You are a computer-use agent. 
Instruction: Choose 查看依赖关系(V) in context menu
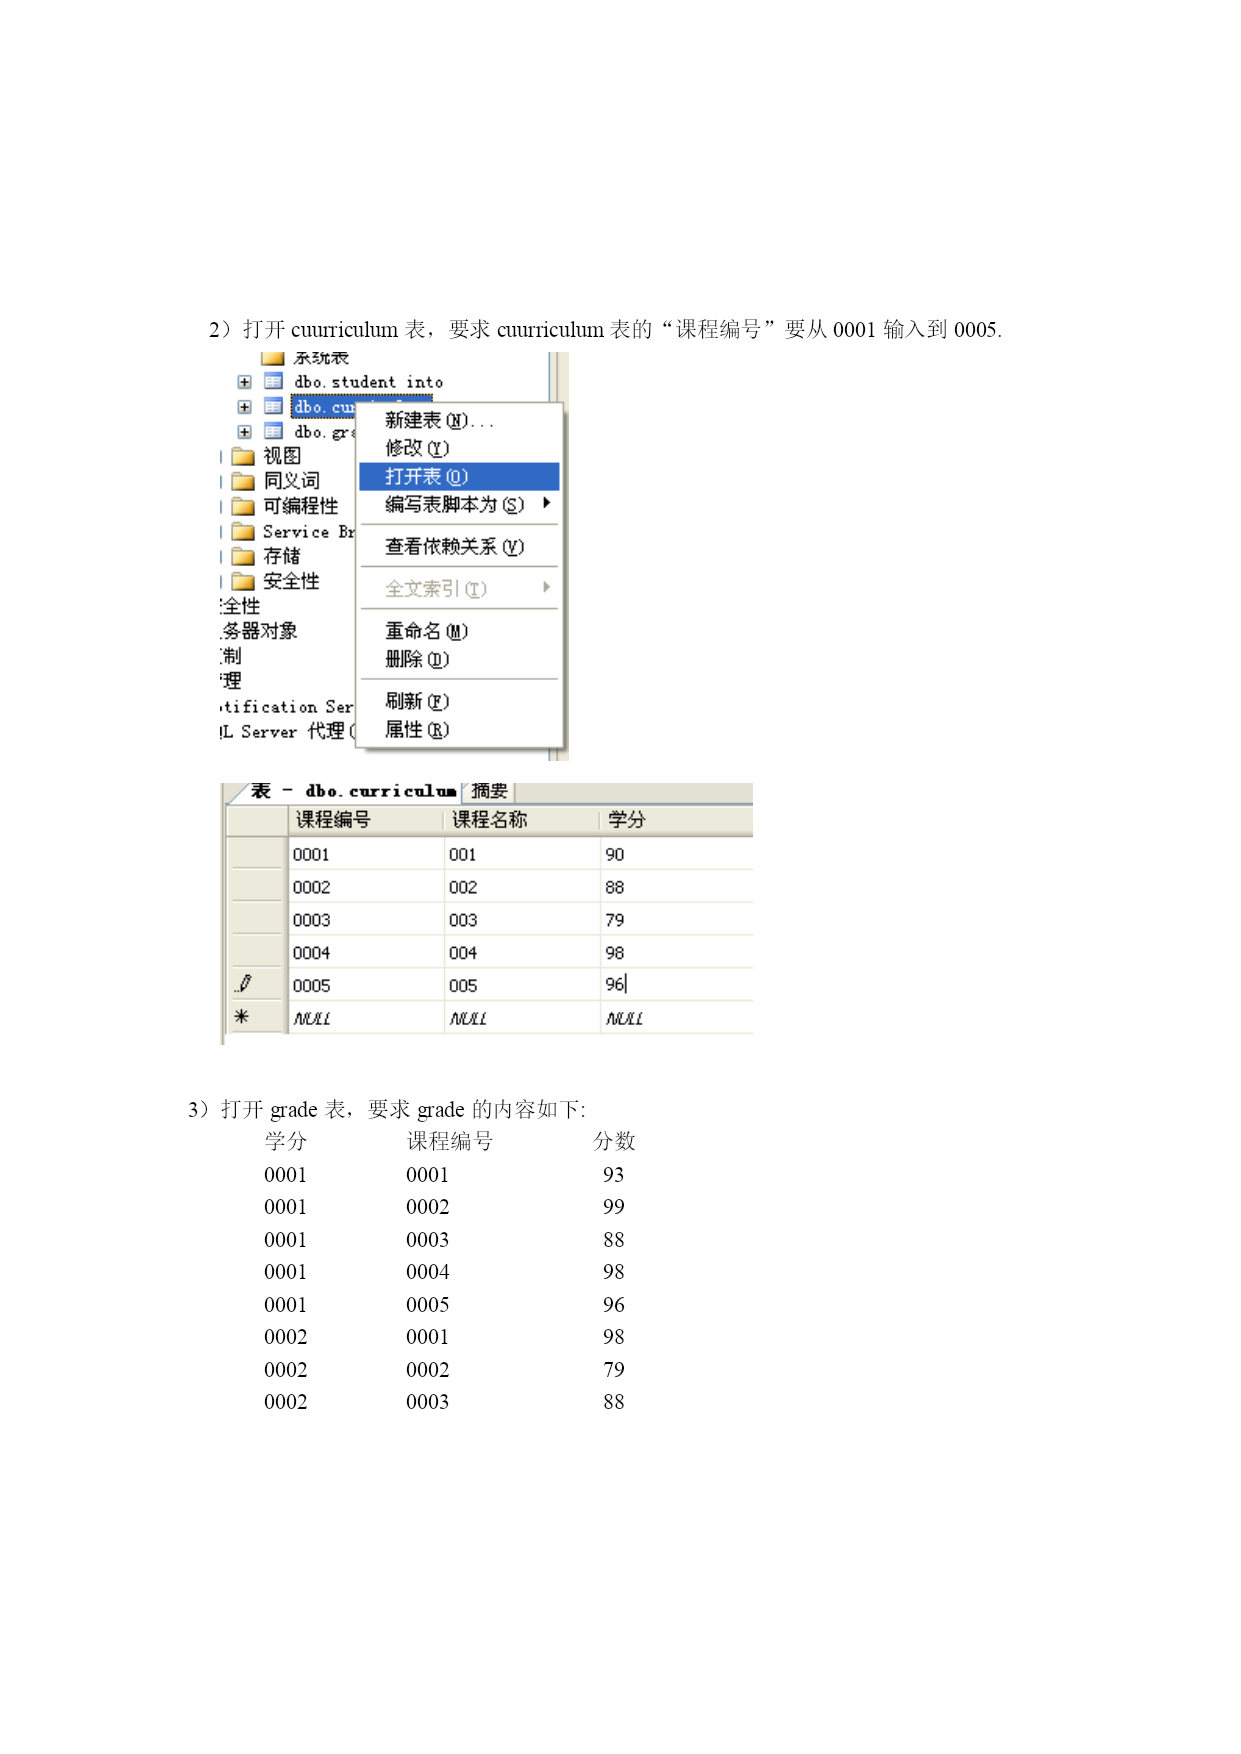459,546
